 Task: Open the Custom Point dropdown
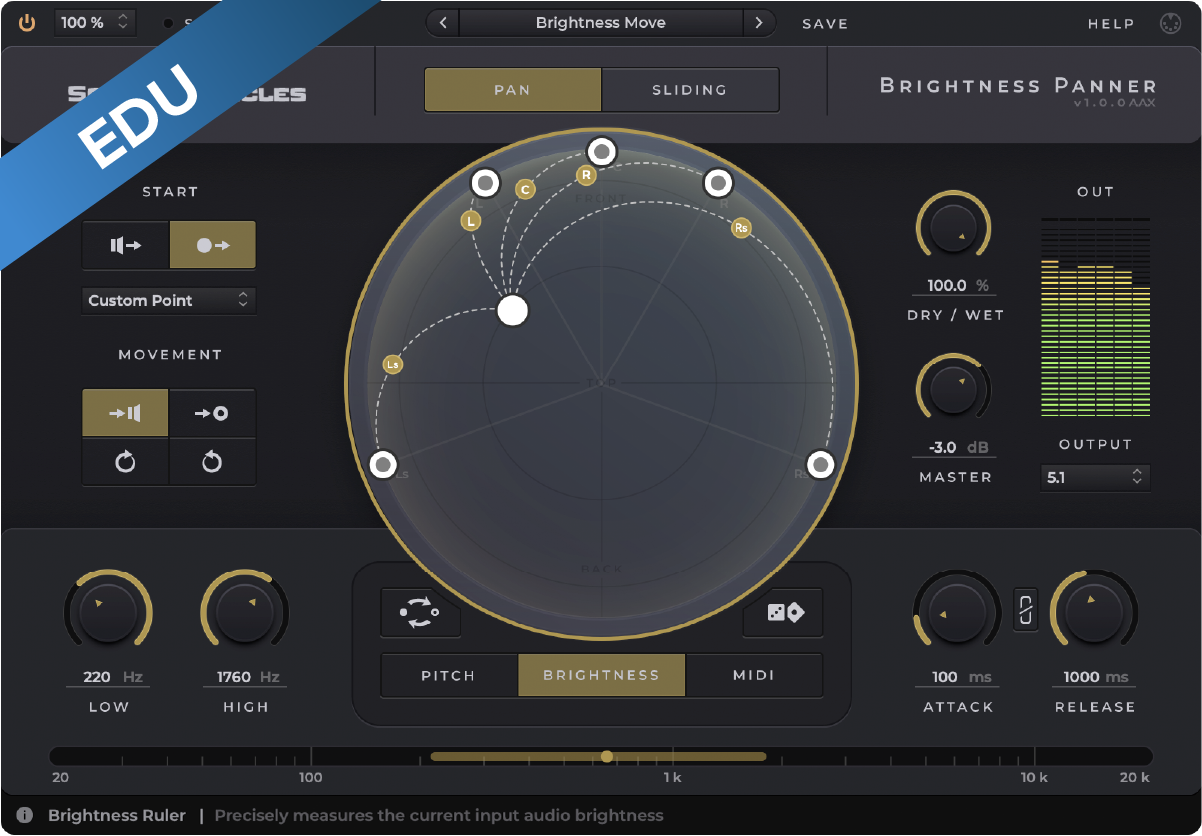[168, 300]
